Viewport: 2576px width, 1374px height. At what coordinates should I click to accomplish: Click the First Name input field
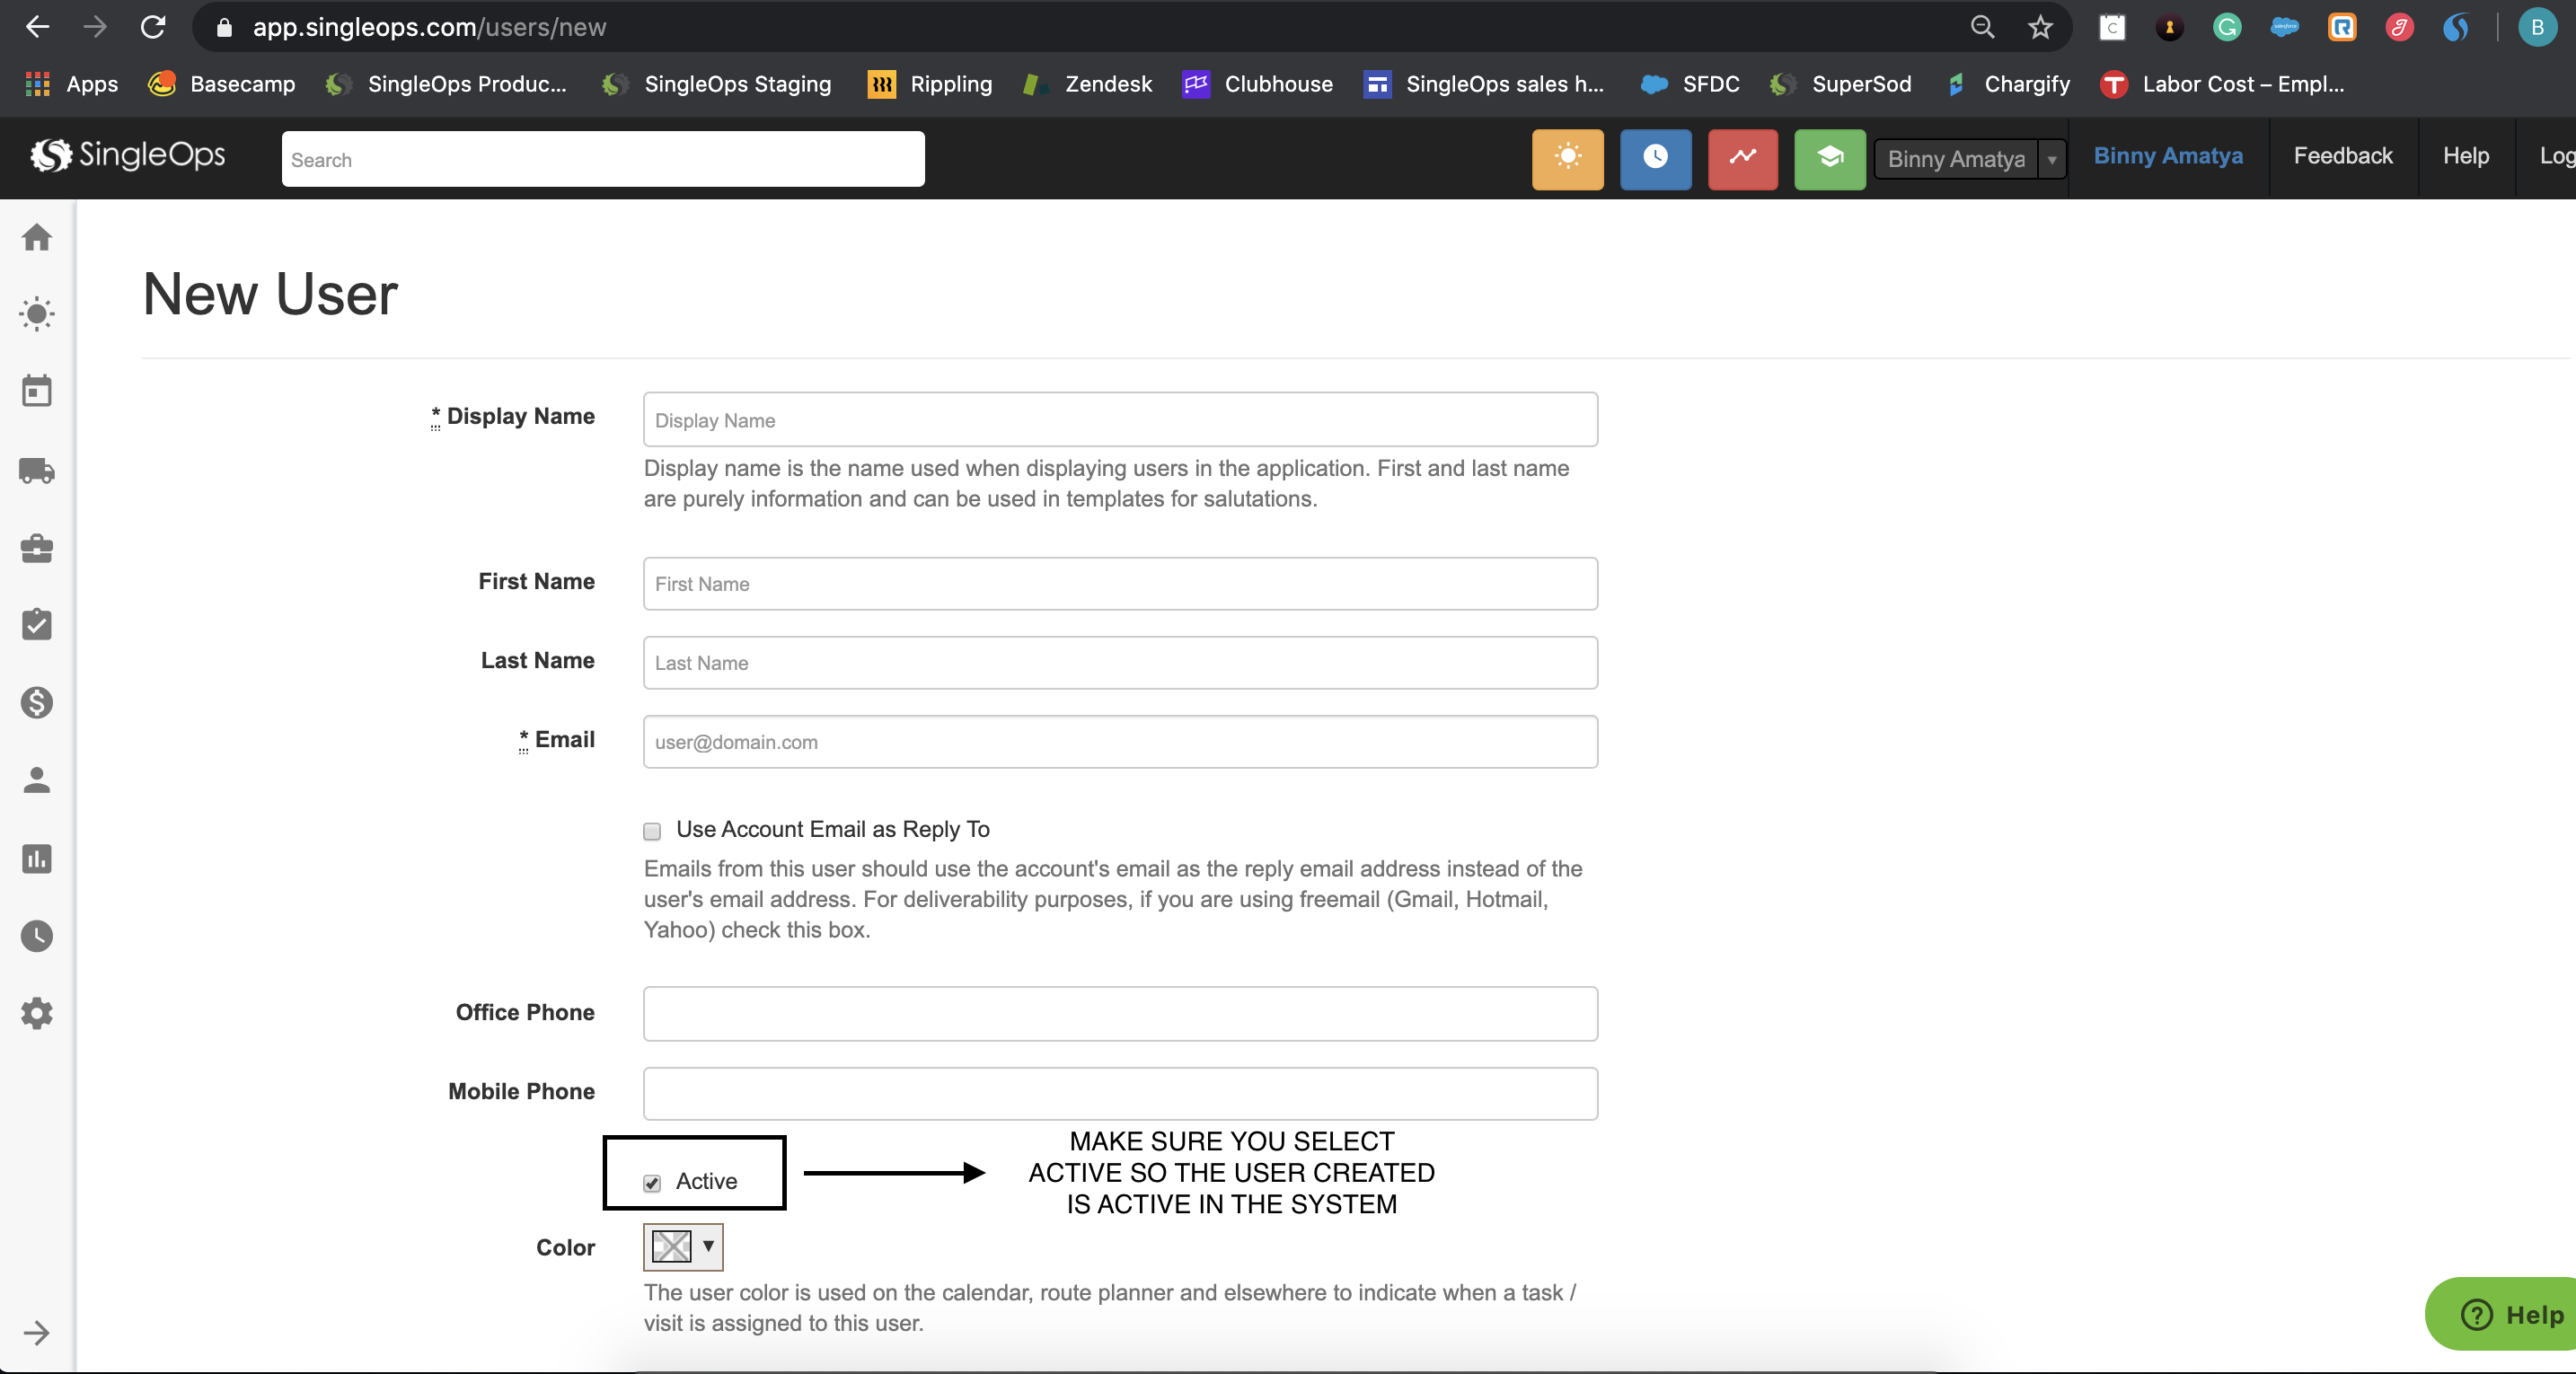[x=1120, y=584]
